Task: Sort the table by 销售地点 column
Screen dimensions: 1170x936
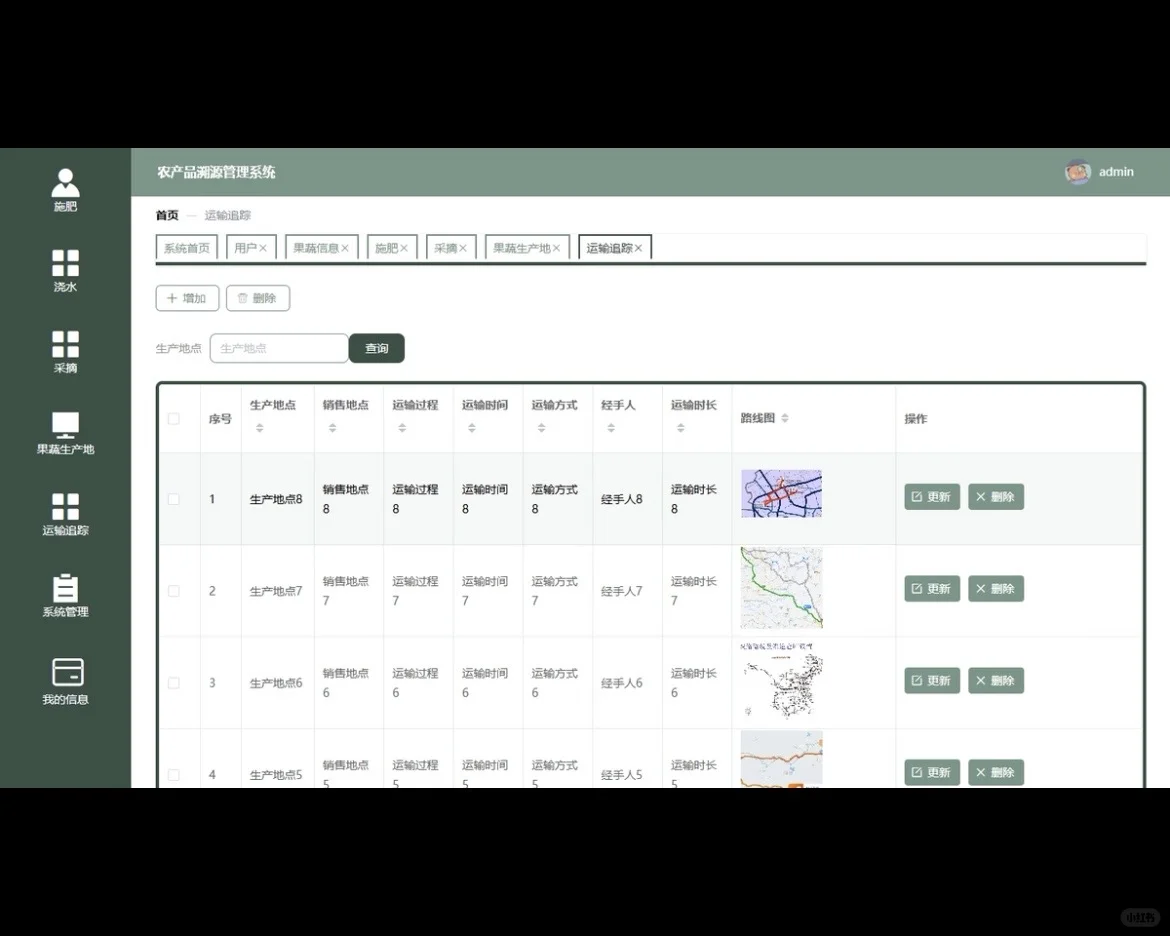Action: click(333, 428)
